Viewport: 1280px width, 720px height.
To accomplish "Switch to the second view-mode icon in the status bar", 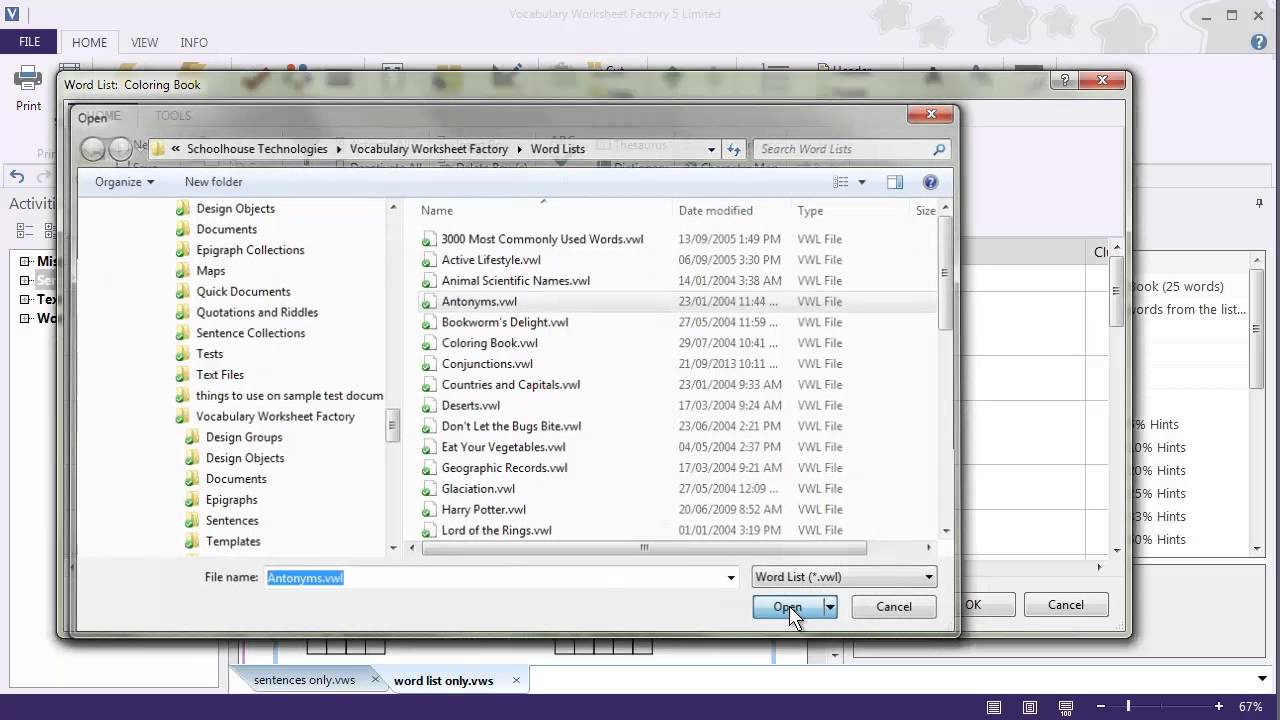I will click(x=1030, y=707).
